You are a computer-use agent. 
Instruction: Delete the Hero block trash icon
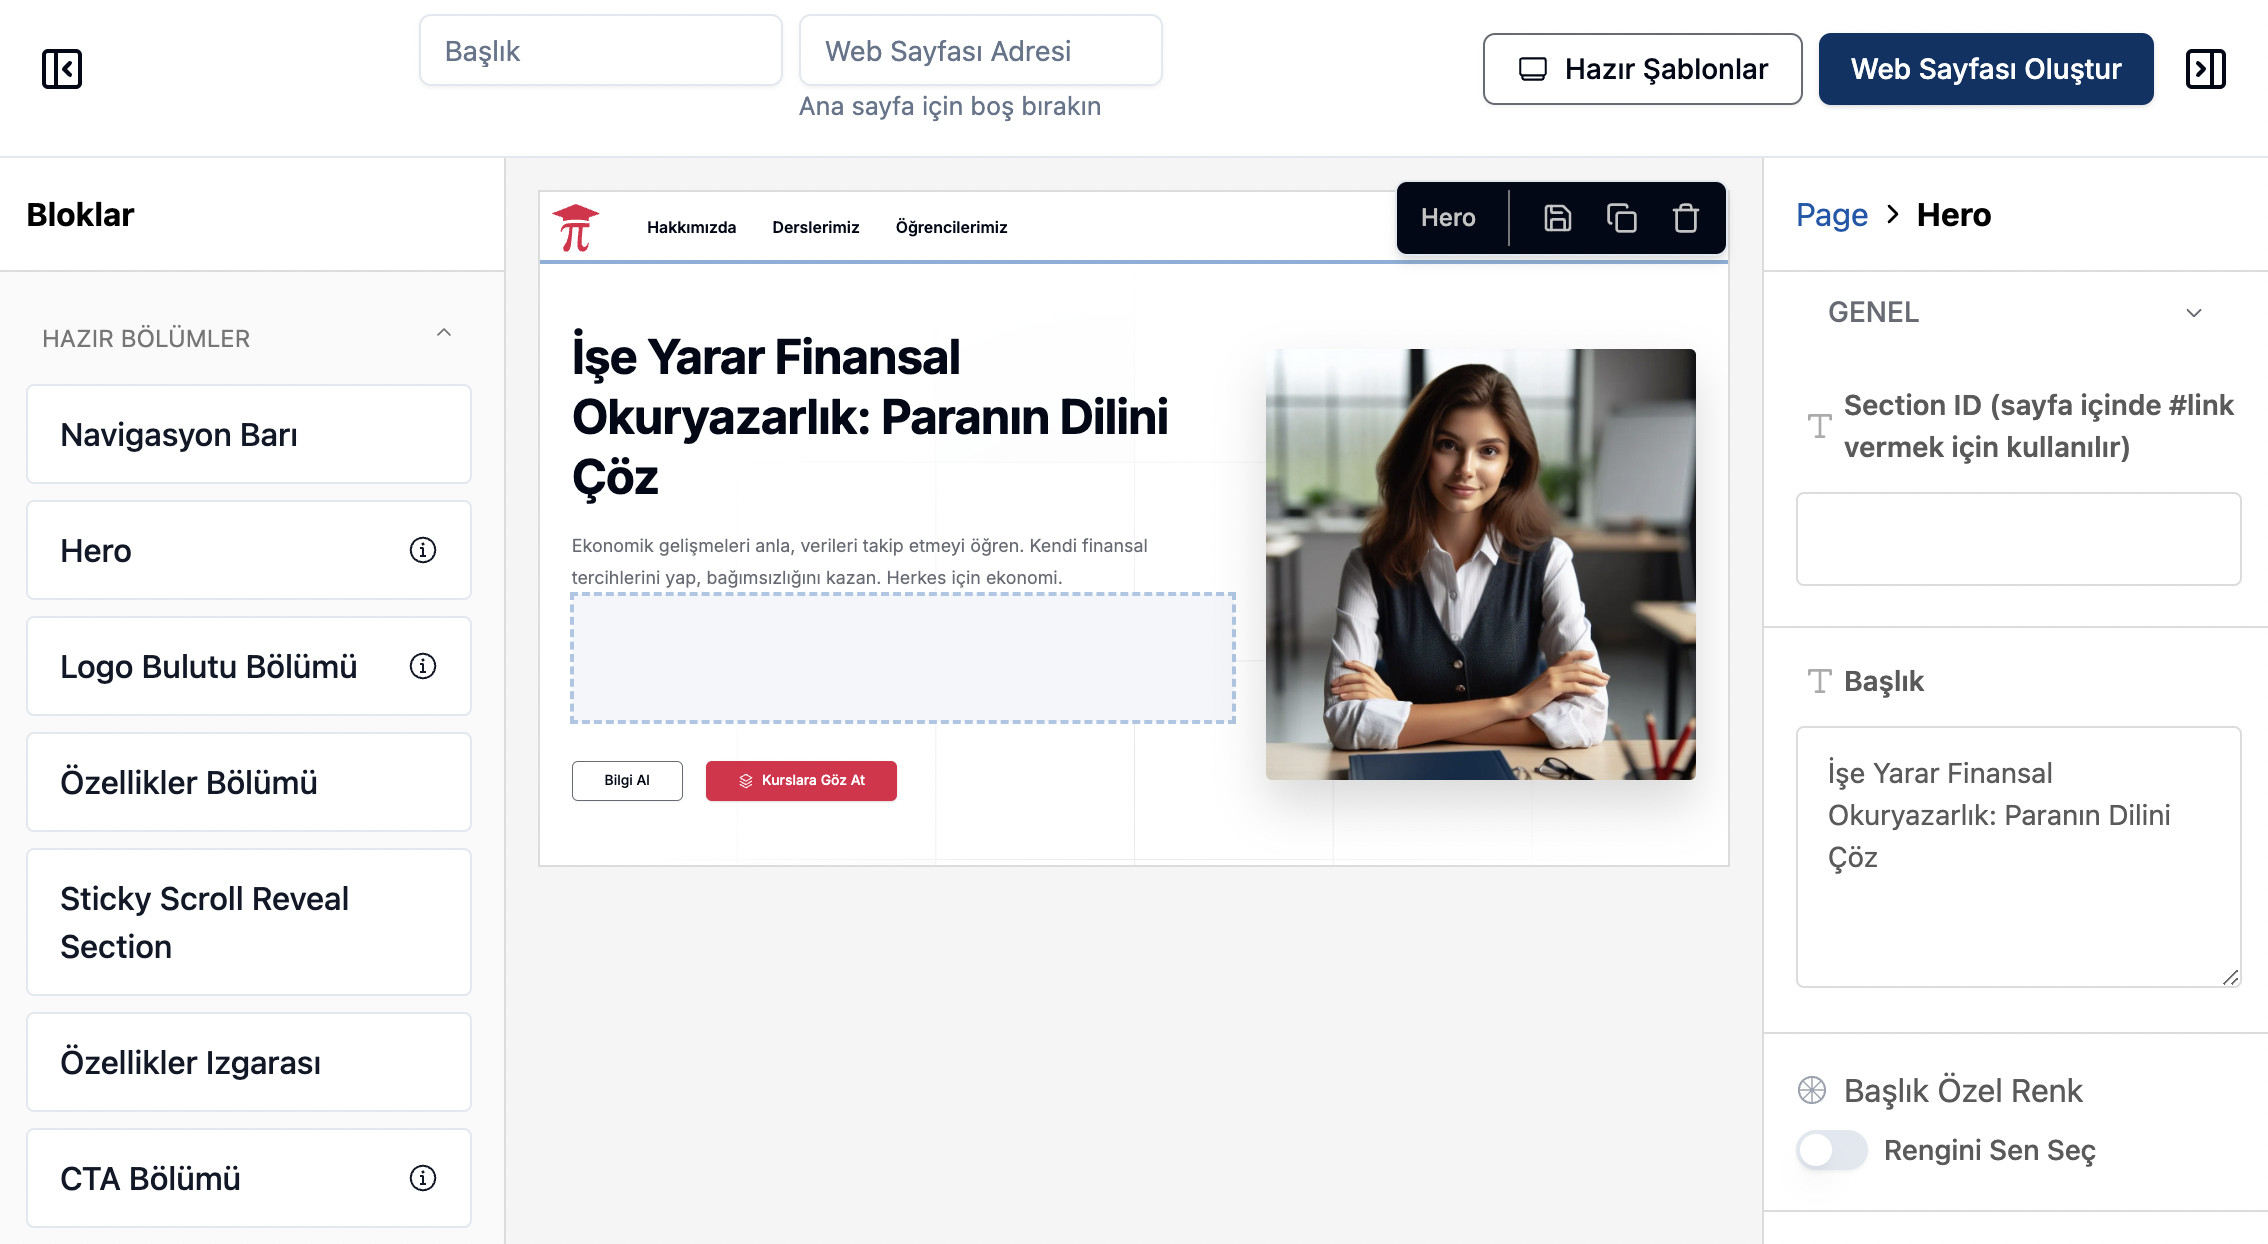1685,218
